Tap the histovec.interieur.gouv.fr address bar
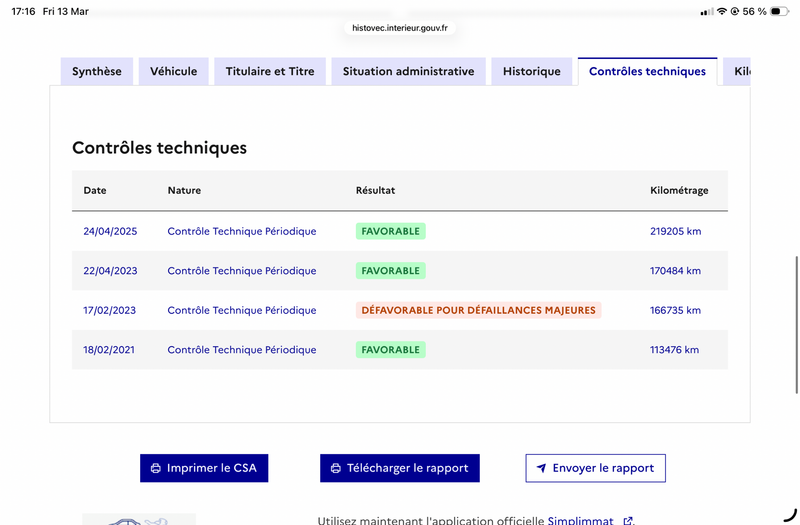 pyautogui.click(x=400, y=28)
